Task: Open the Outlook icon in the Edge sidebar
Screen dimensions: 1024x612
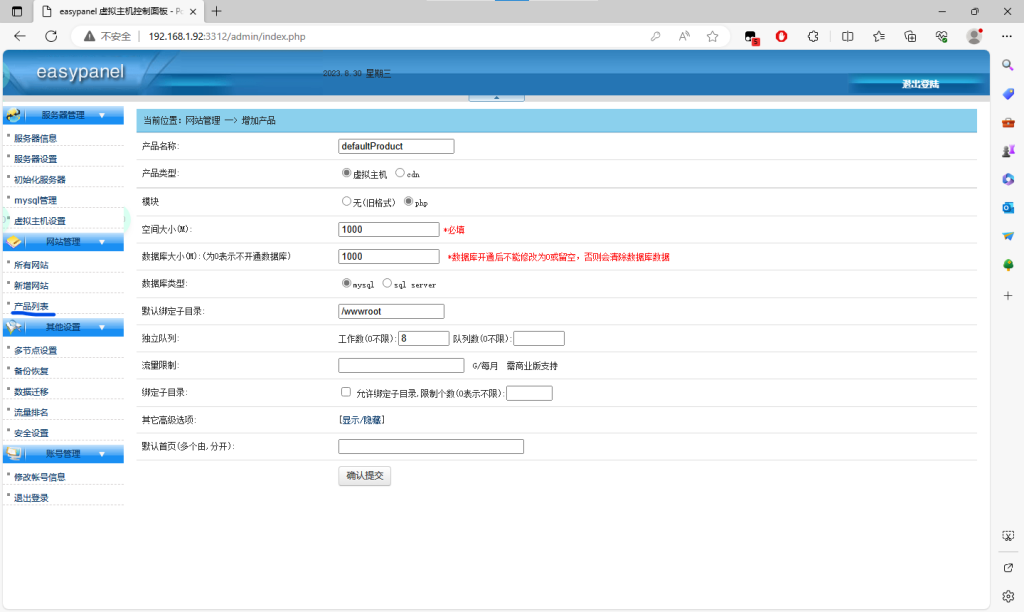Action: click(1008, 207)
